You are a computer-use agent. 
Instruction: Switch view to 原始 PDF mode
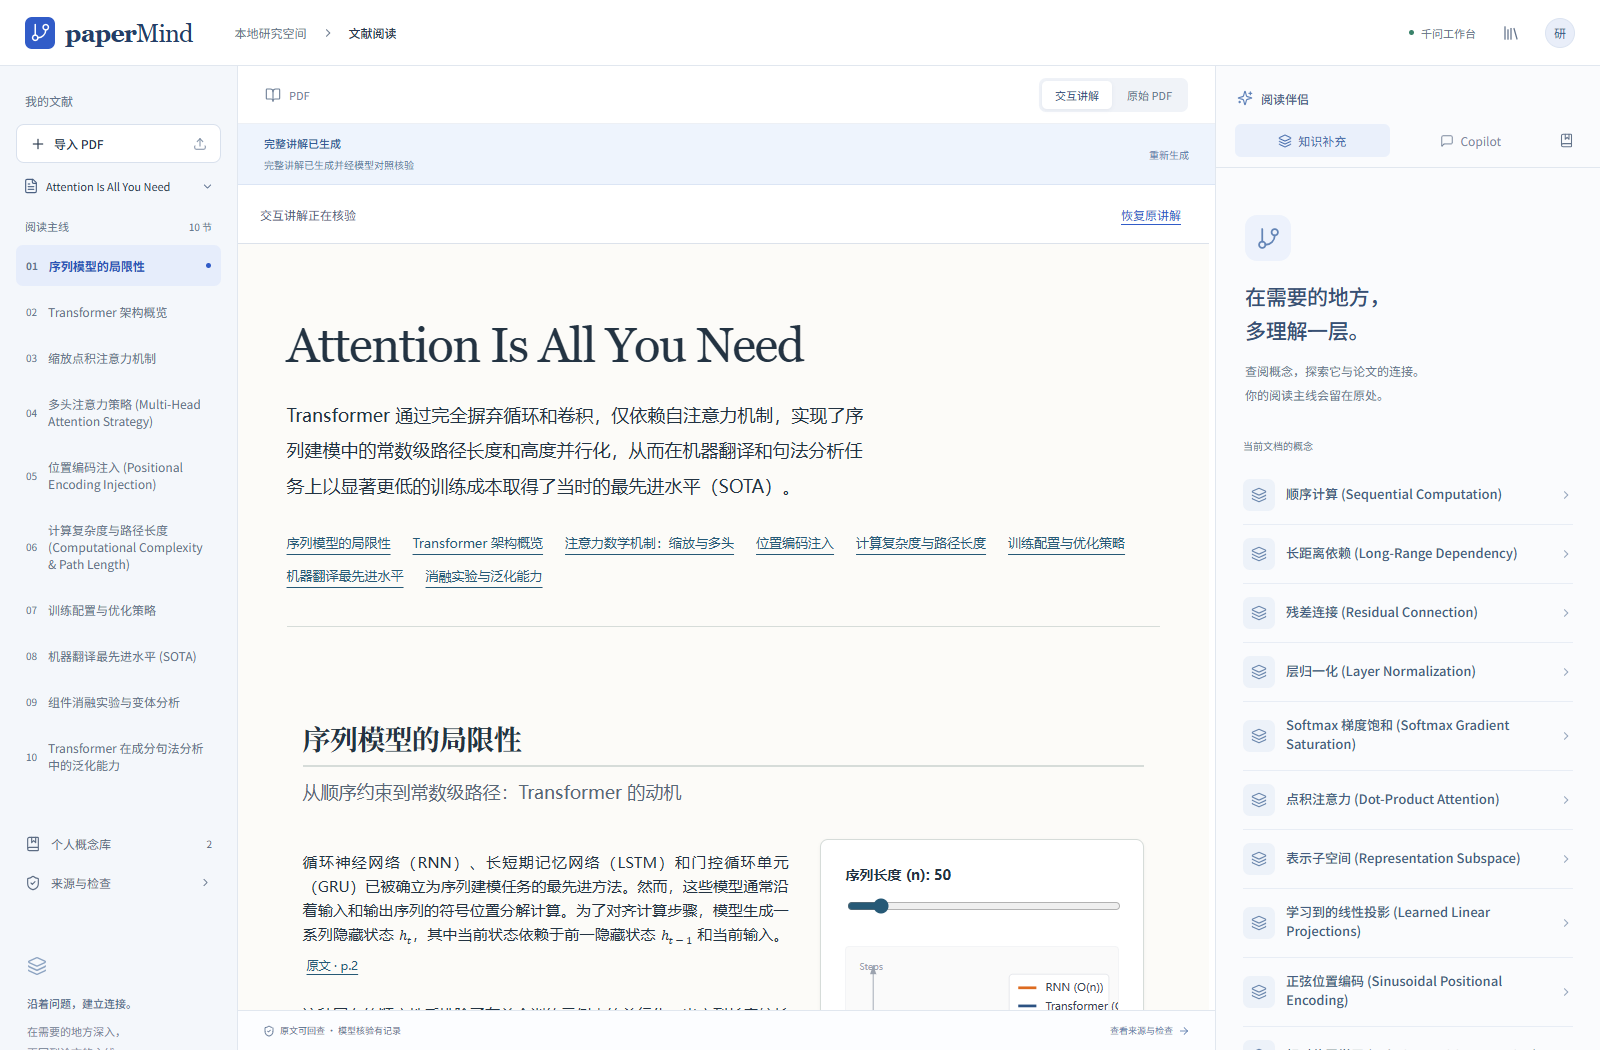1149,96
